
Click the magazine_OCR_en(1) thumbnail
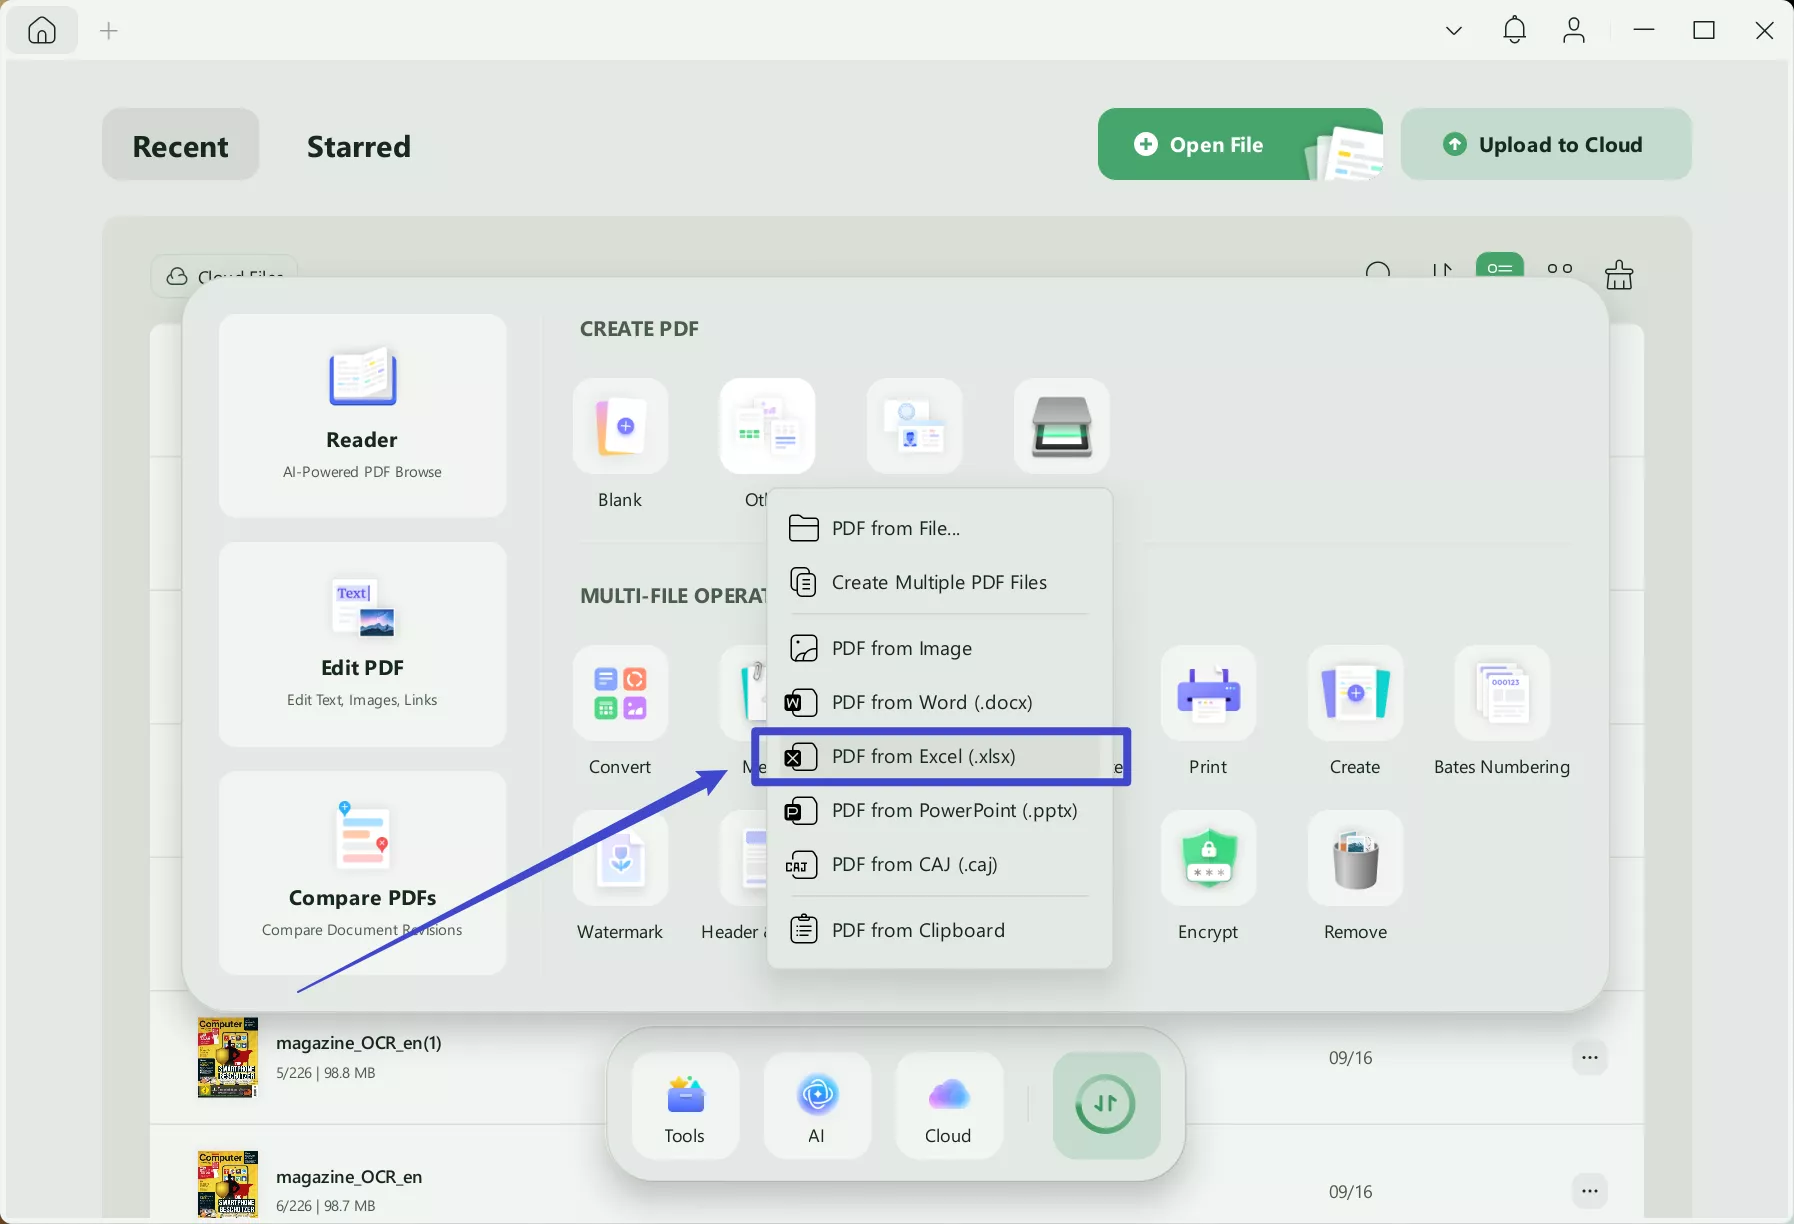click(226, 1057)
